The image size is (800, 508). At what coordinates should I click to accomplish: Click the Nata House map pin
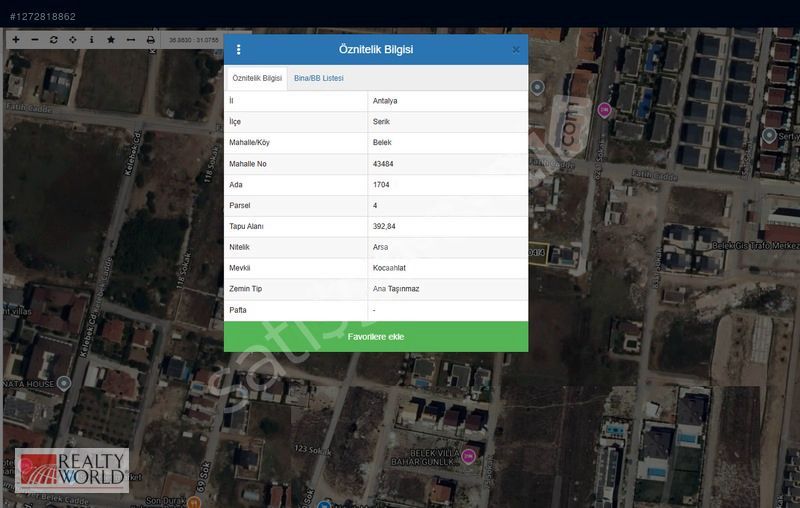(x=64, y=383)
